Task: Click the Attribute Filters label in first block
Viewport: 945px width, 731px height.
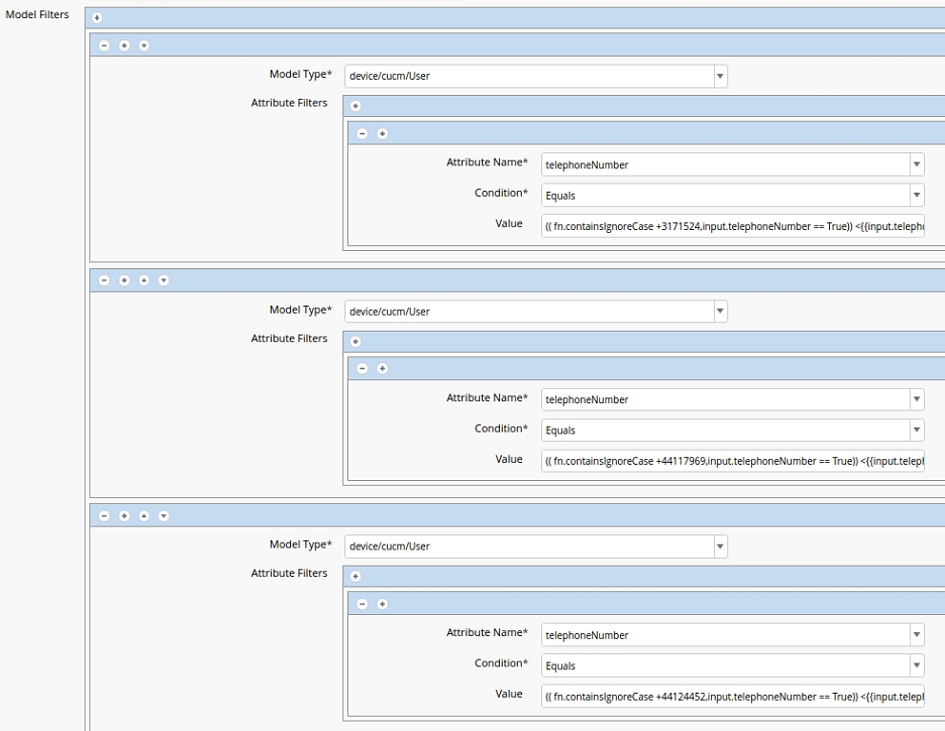Action: 289,102
